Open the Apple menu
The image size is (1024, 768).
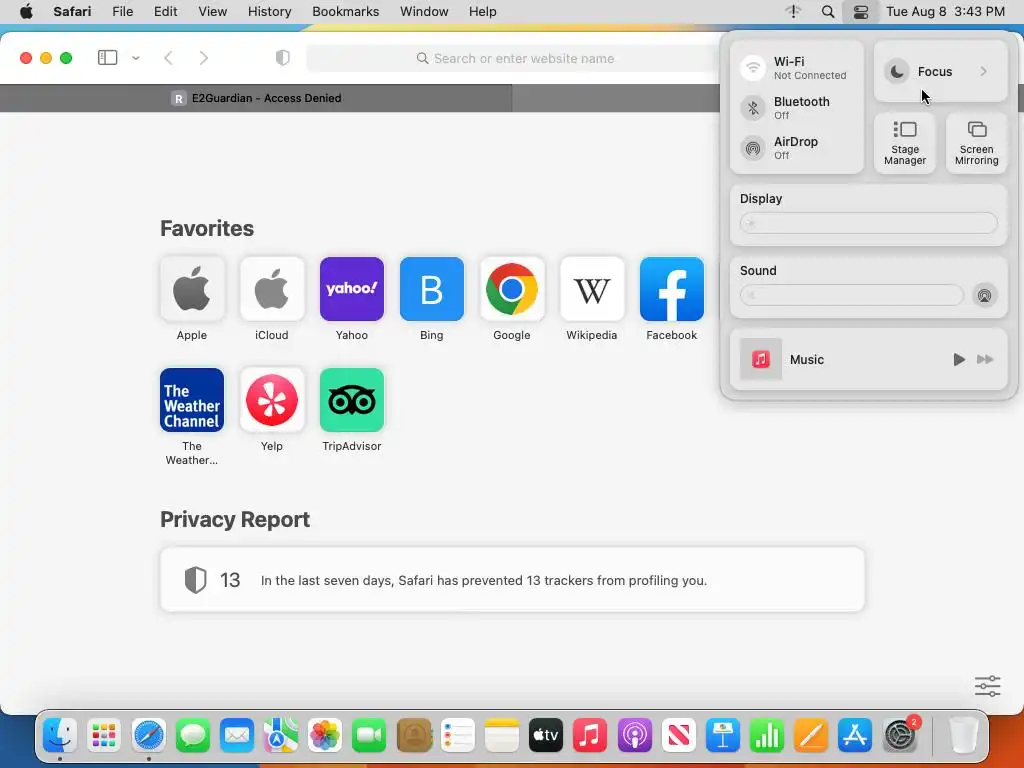[26, 12]
